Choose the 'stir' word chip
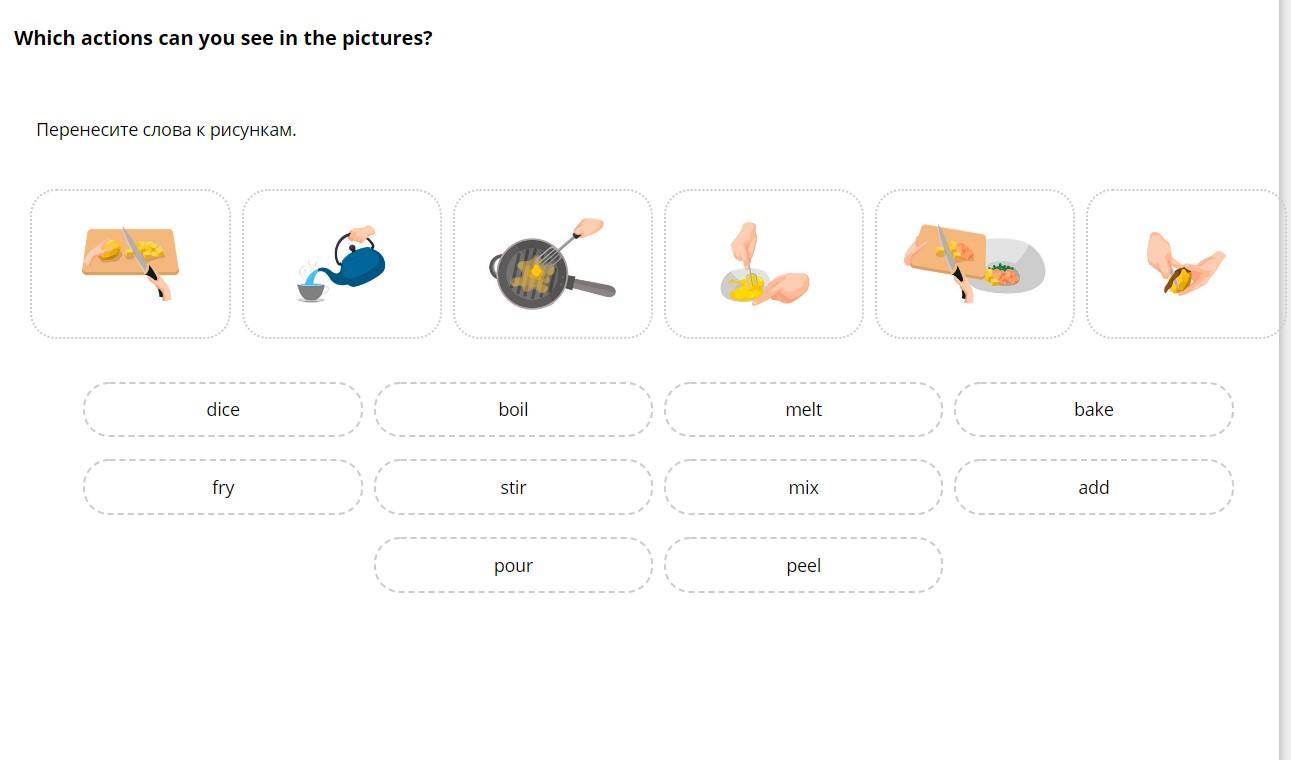The image size is (1291, 760). pos(513,488)
